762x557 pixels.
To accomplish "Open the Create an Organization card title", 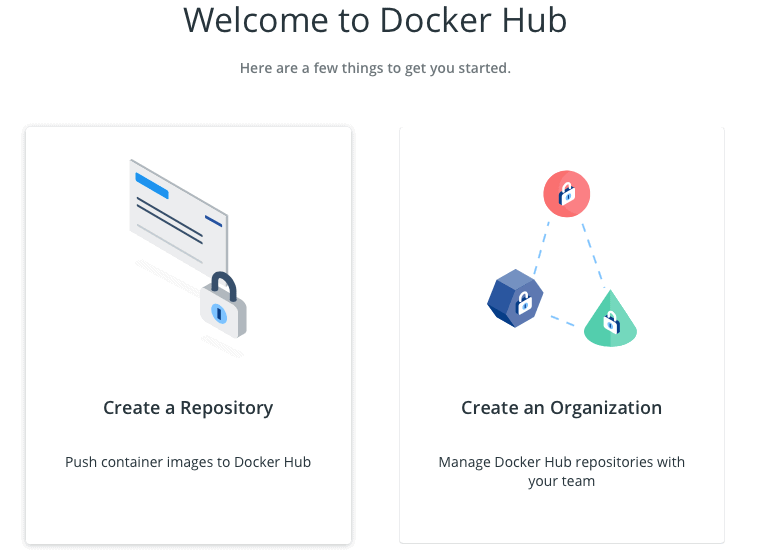I will click(x=561, y=408).
